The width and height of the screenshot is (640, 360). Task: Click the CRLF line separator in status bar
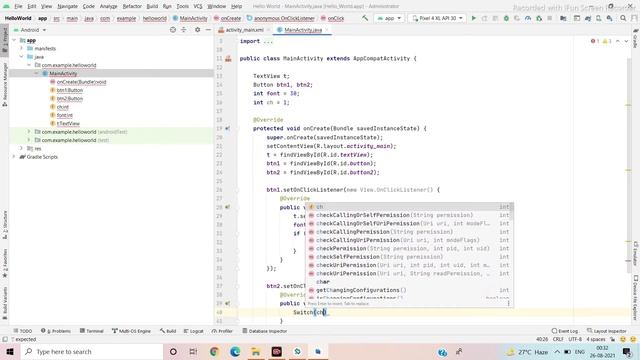558,339
